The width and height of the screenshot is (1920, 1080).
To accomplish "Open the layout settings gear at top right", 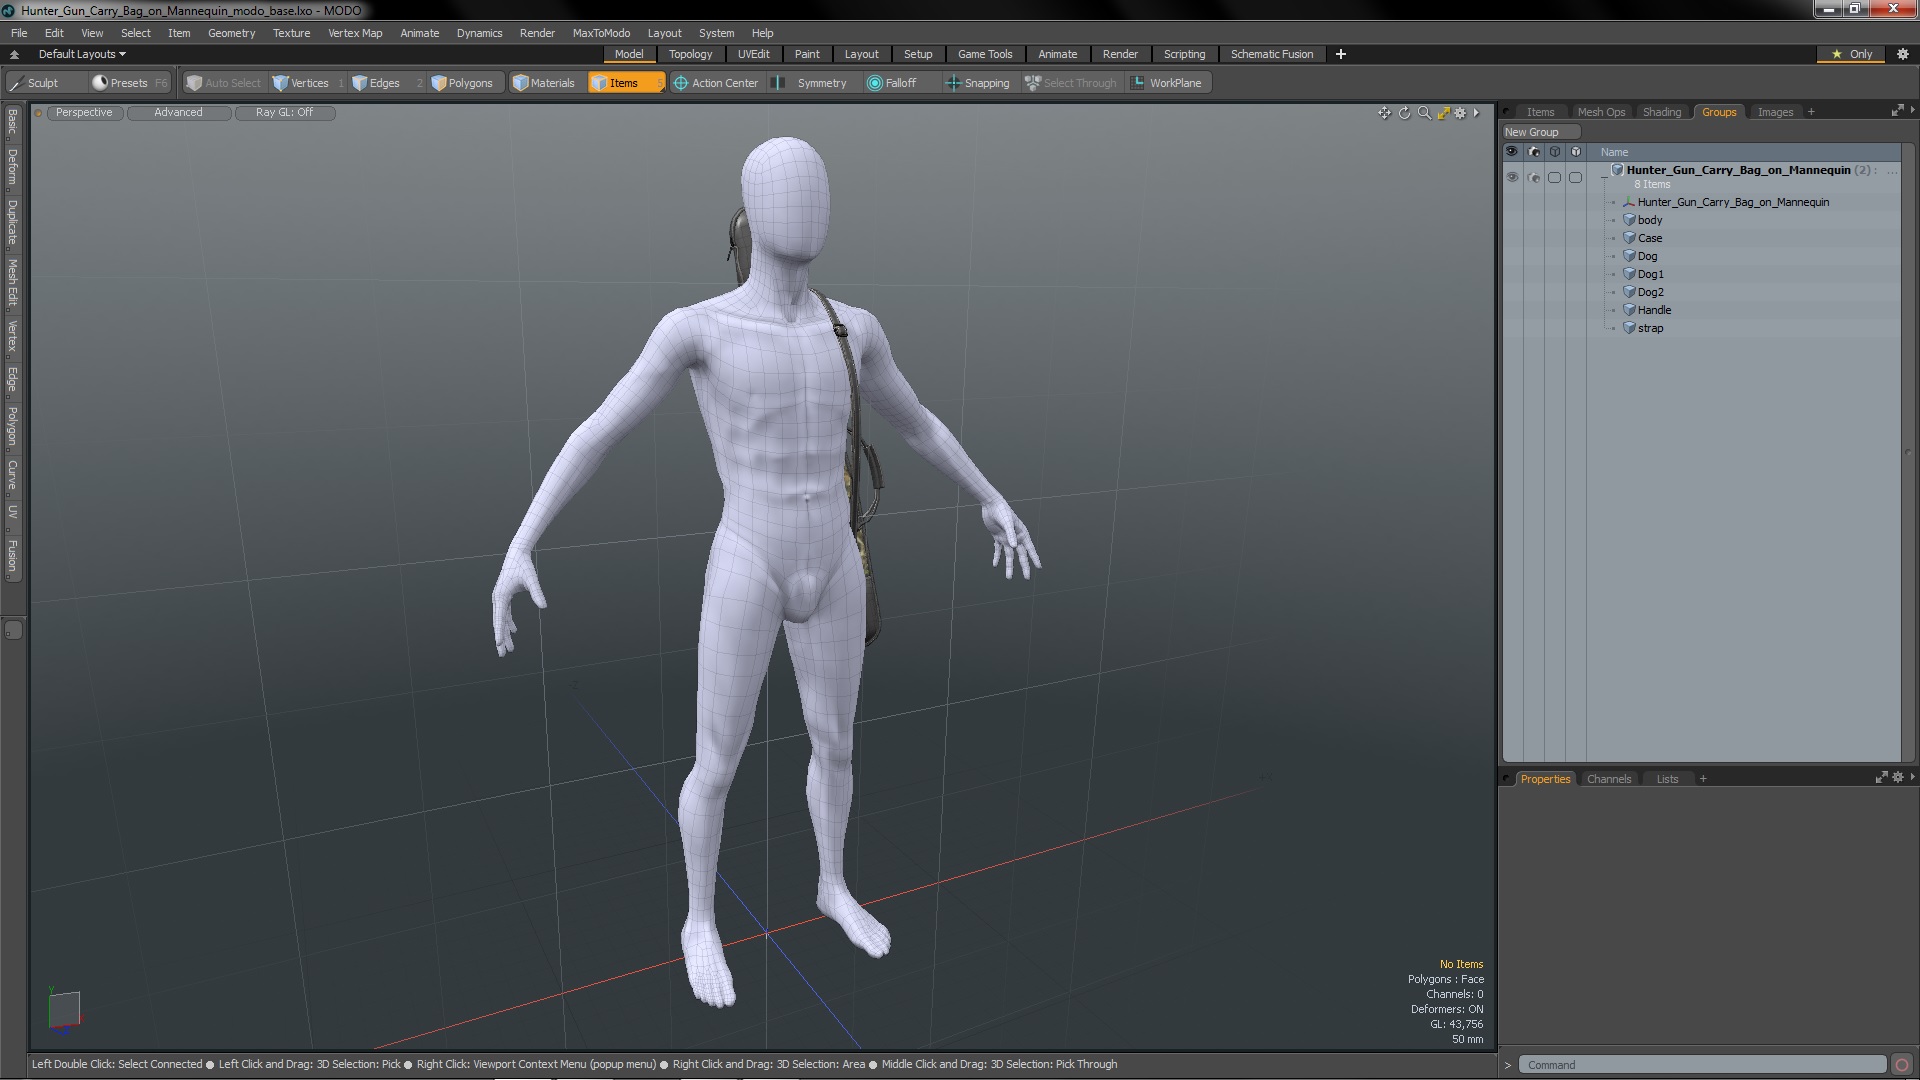I will (1903, 54).
